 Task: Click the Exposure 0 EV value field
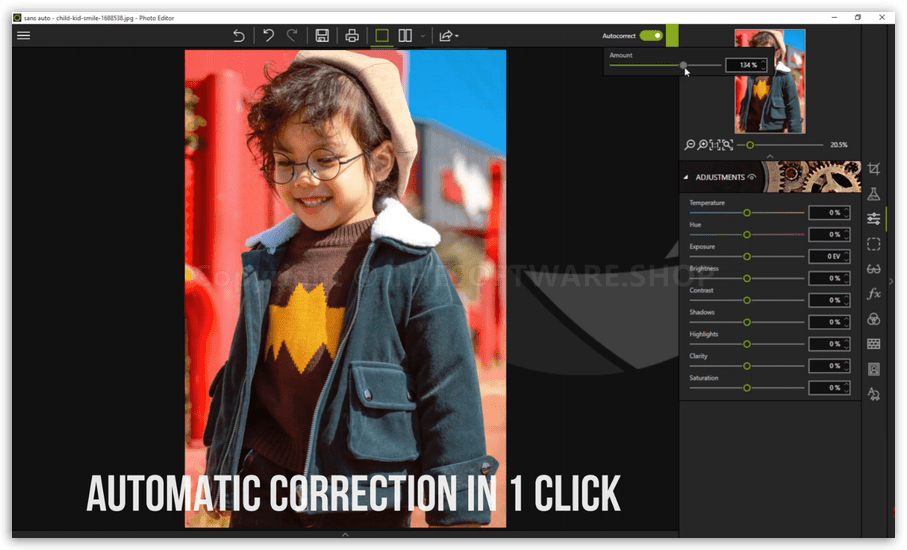coord(829,256)
